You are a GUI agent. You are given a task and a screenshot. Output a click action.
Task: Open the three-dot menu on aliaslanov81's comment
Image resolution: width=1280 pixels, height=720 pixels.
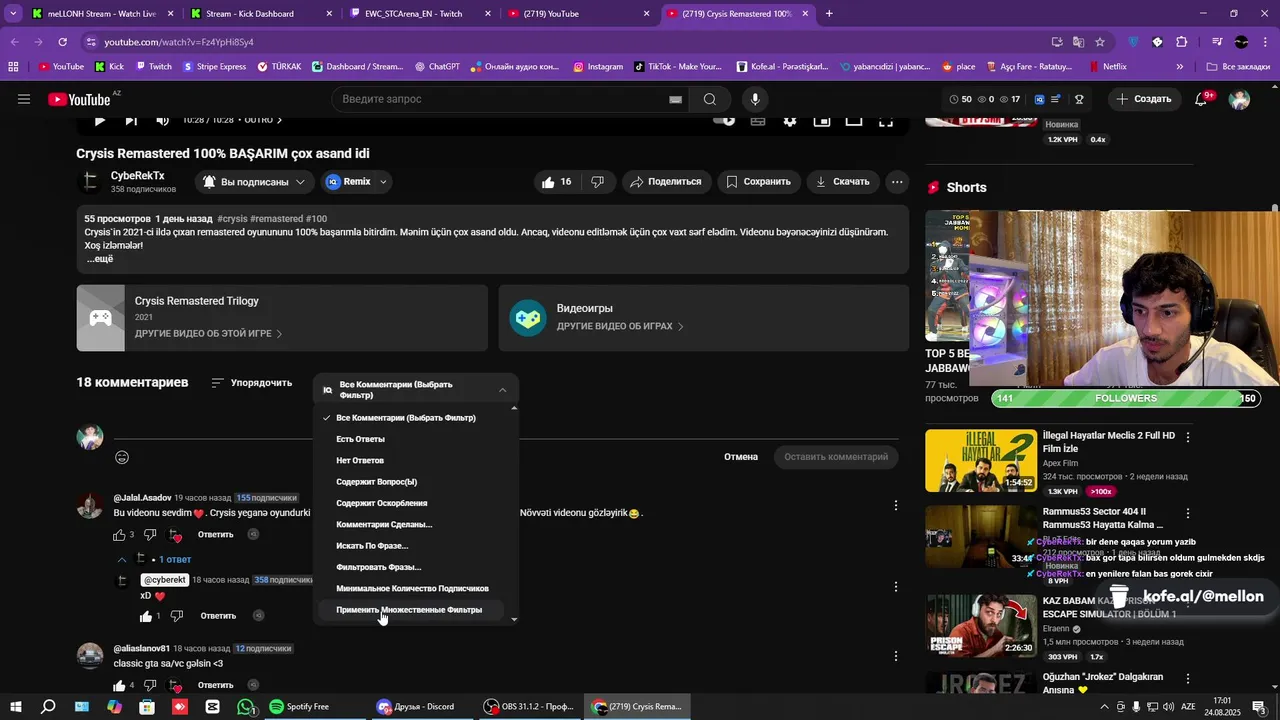point(896,656)
